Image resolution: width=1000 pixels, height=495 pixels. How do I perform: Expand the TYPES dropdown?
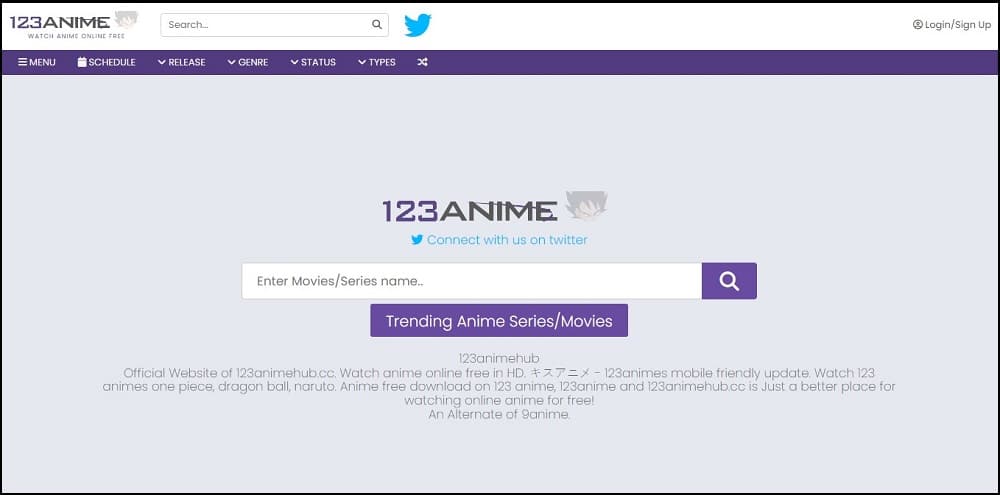point(377,63)
